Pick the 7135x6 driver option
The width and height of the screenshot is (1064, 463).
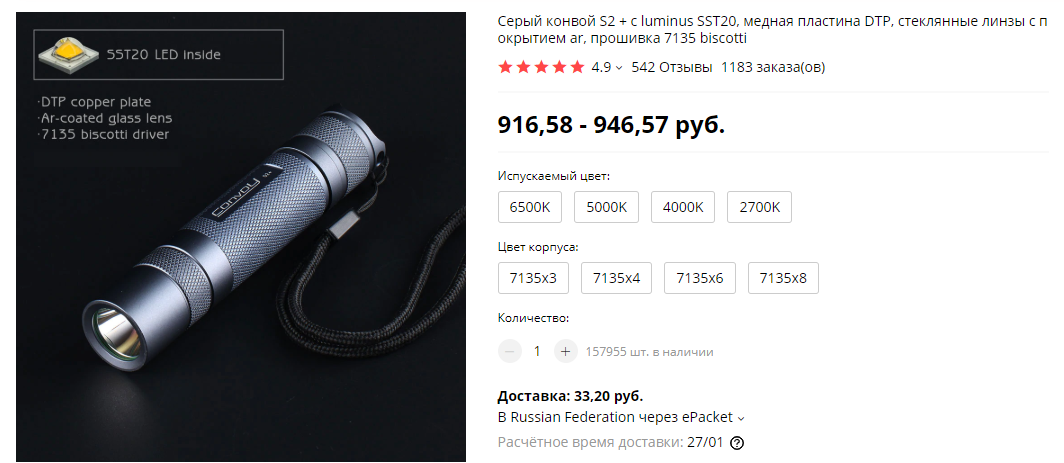(700, 278)
